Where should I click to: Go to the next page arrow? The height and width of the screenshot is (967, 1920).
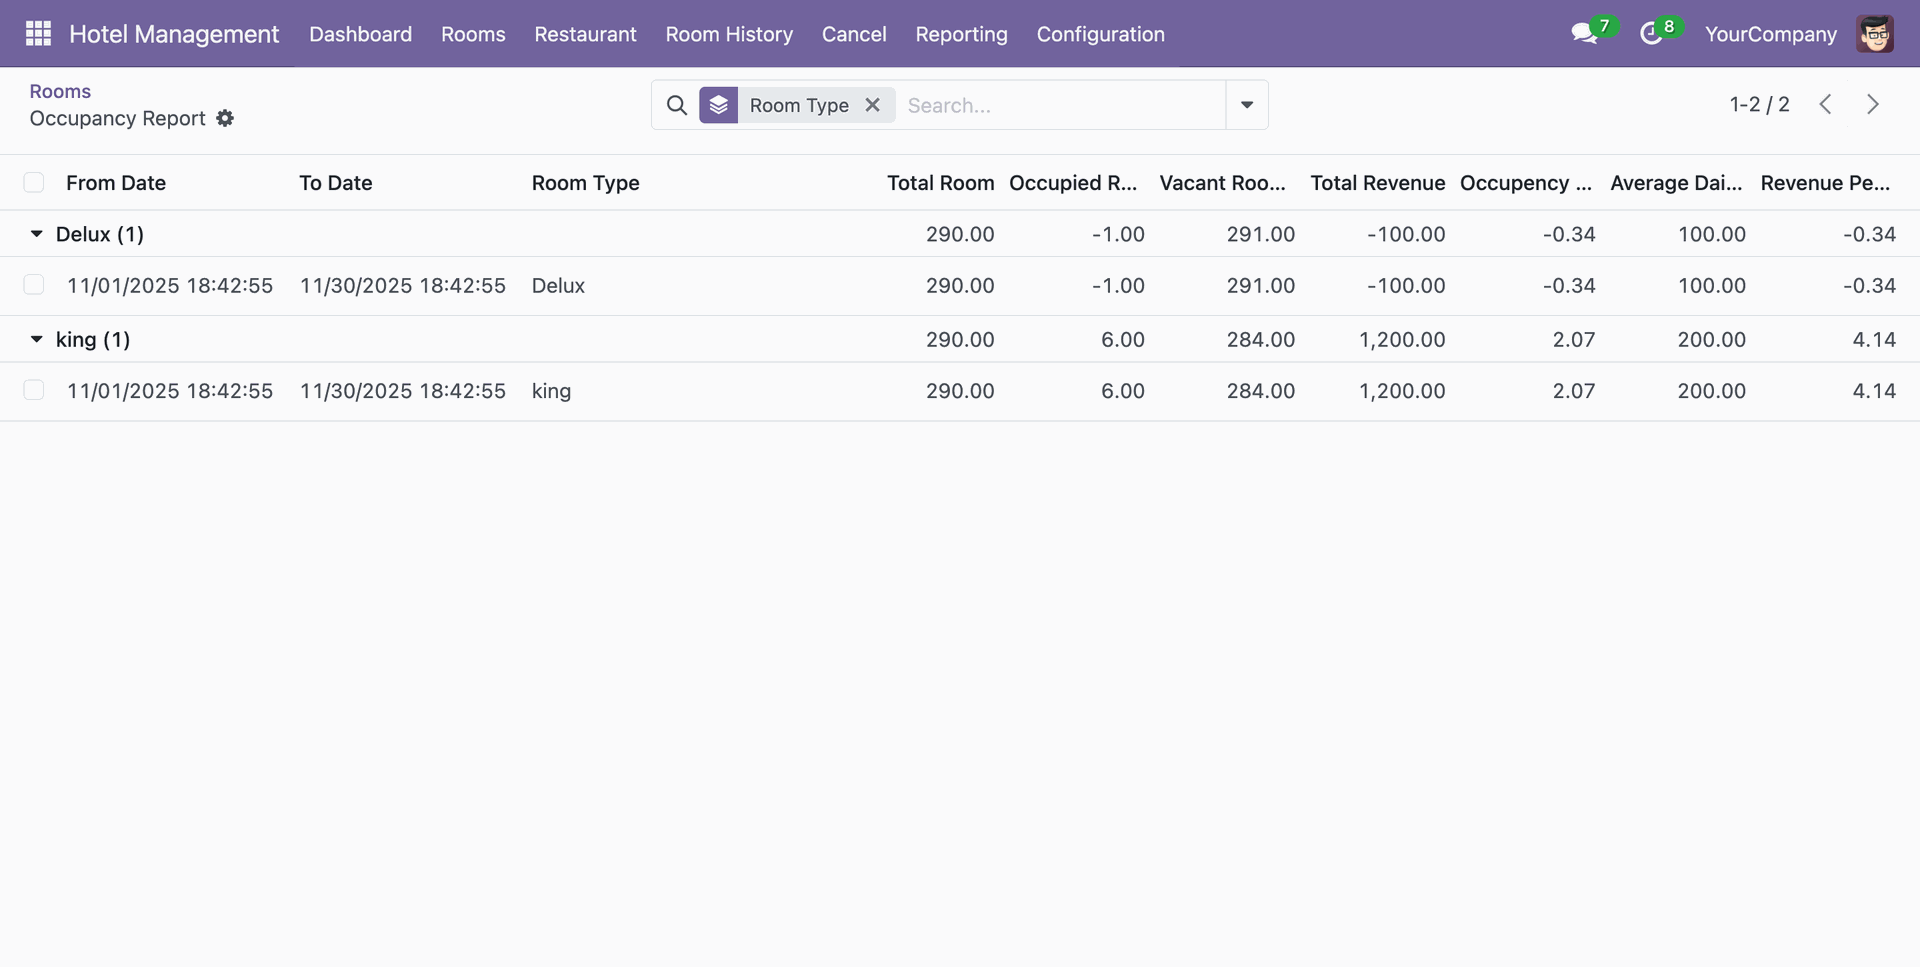tap(1872, 105)
